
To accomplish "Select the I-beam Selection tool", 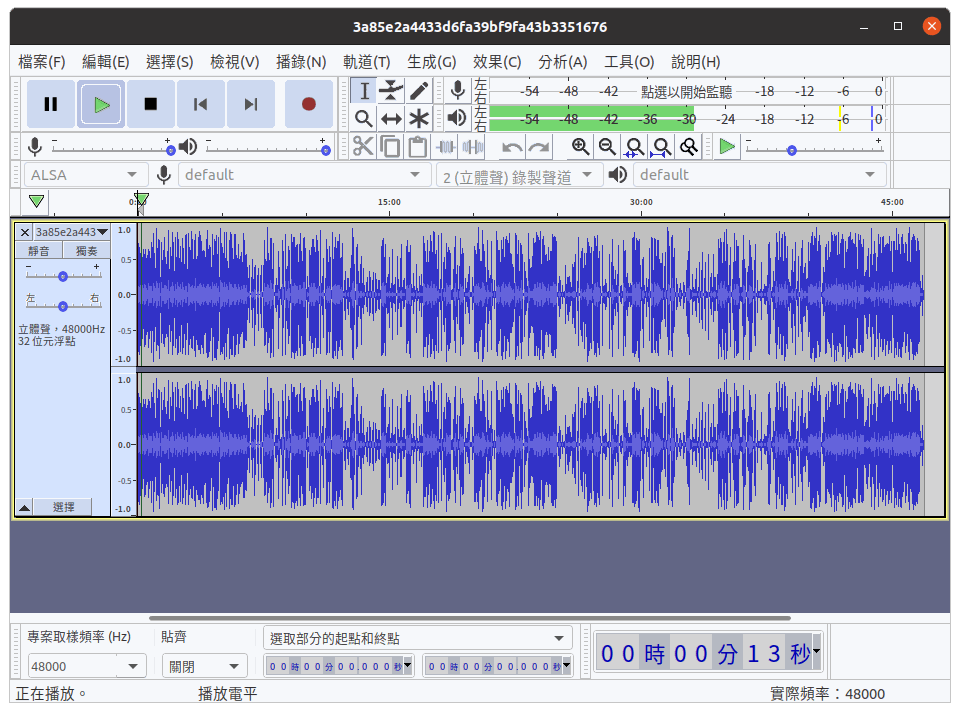I will coord(364,91).
